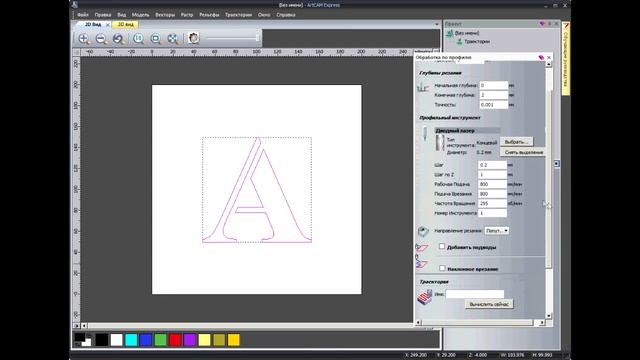Click the 'Выбрать...' tool select button
This screenshot has height=360, width=640.
tap(516, 142)
